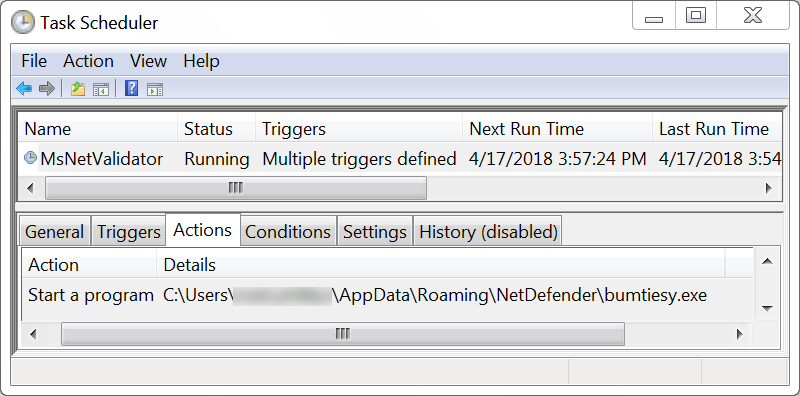Click the blue Back arrow icon

[x=23, y=89]
